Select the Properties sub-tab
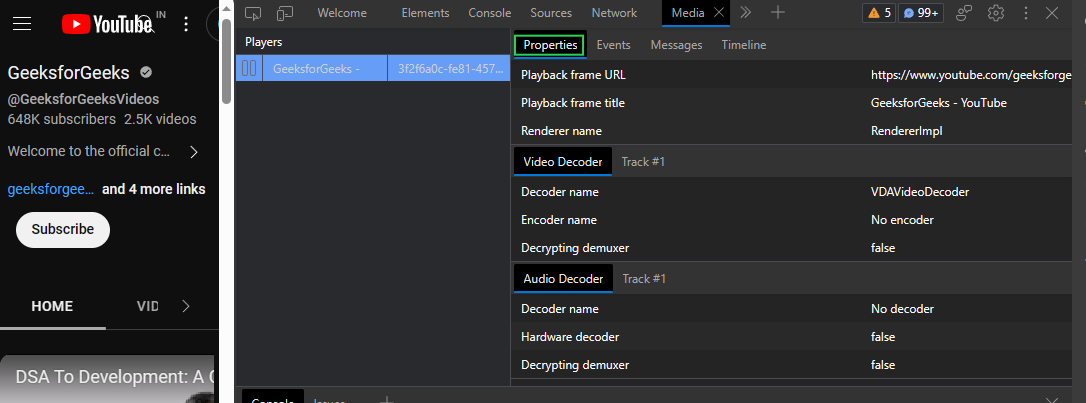The width and height of the screenshot is (1086, 403). (x=551, y=45)
